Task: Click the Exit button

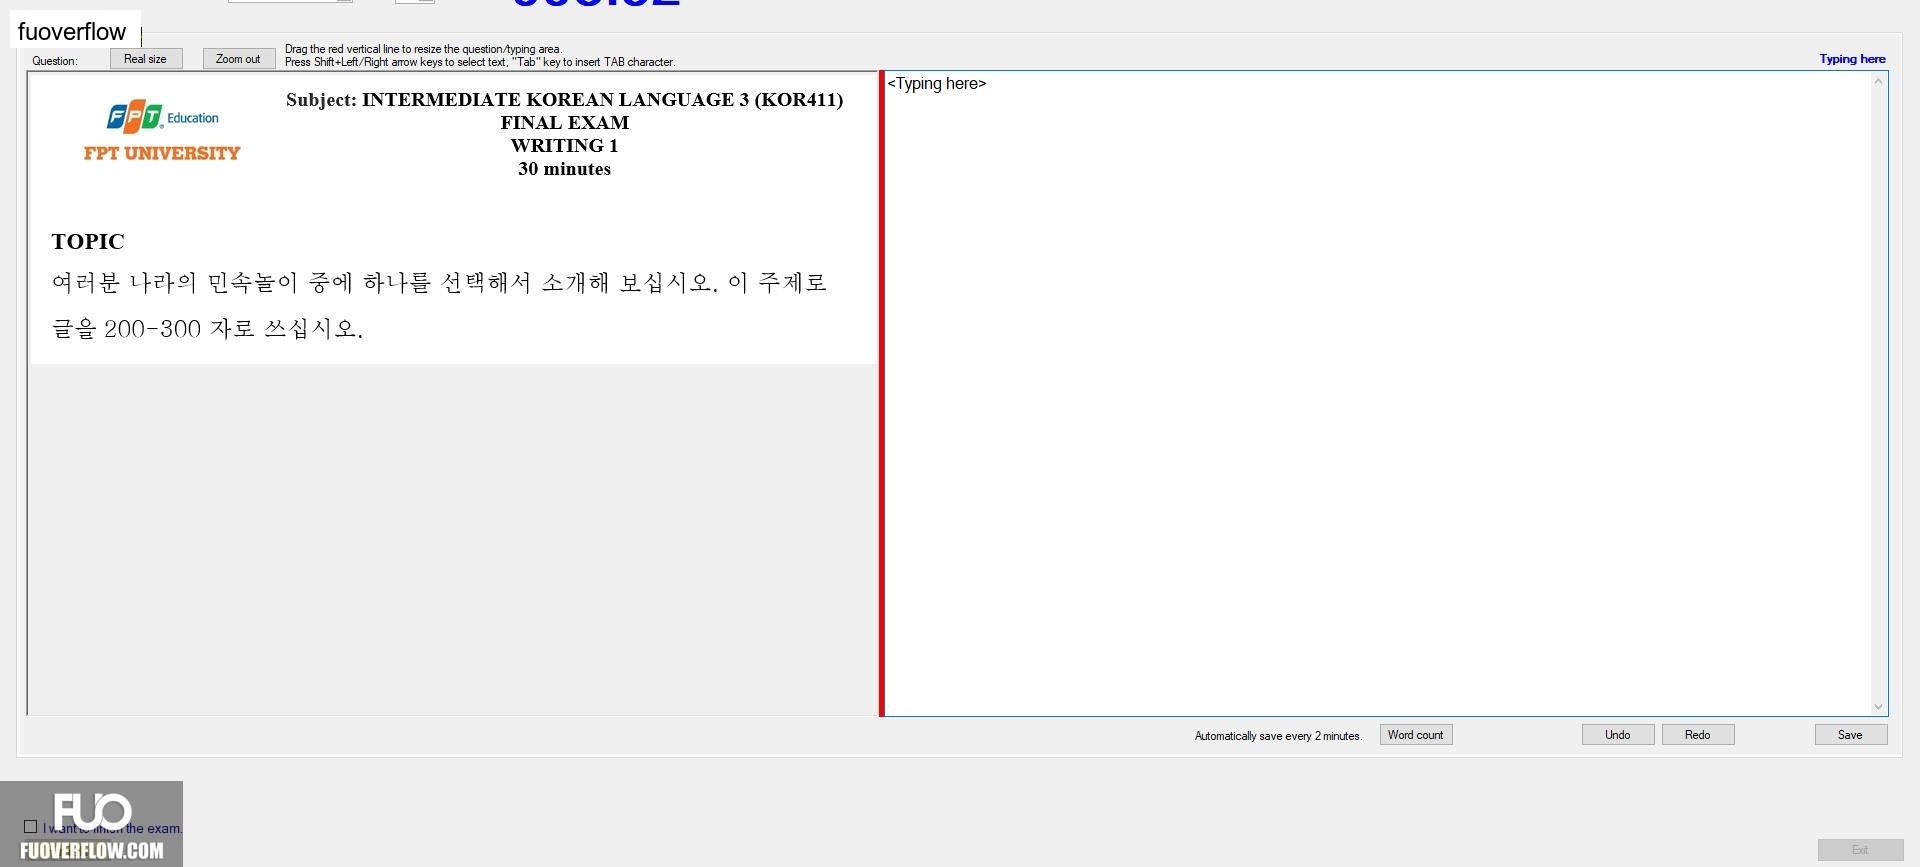Action: click(1860, 850)
